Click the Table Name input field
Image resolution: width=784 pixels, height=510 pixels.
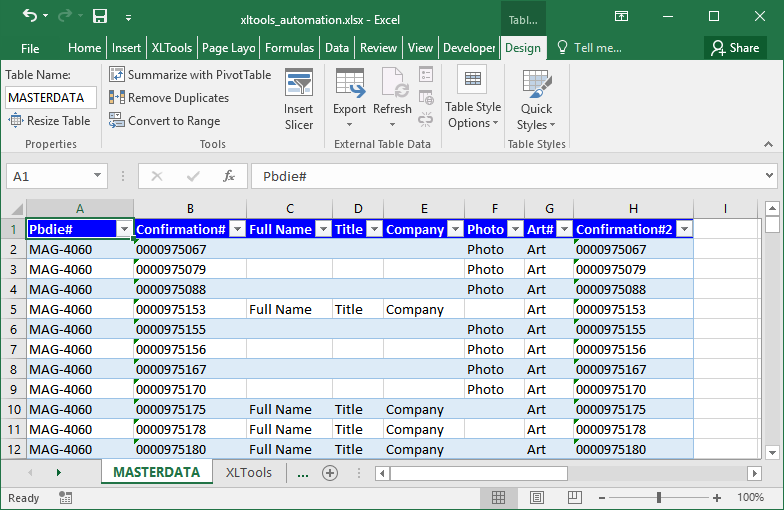[x=51, y=98]
